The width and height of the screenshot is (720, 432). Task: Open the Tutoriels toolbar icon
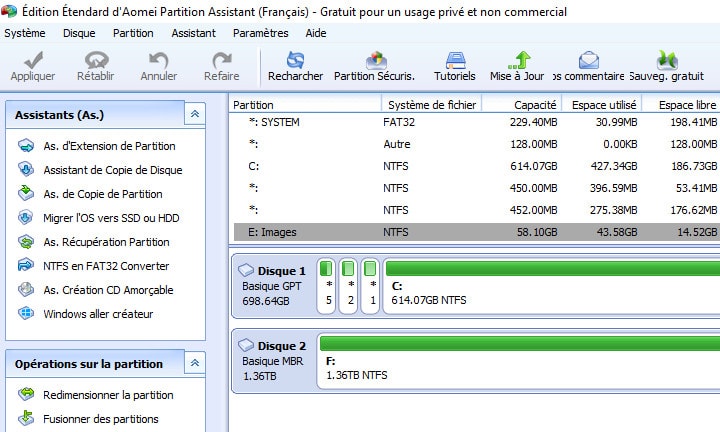click(x=456, y=60)
